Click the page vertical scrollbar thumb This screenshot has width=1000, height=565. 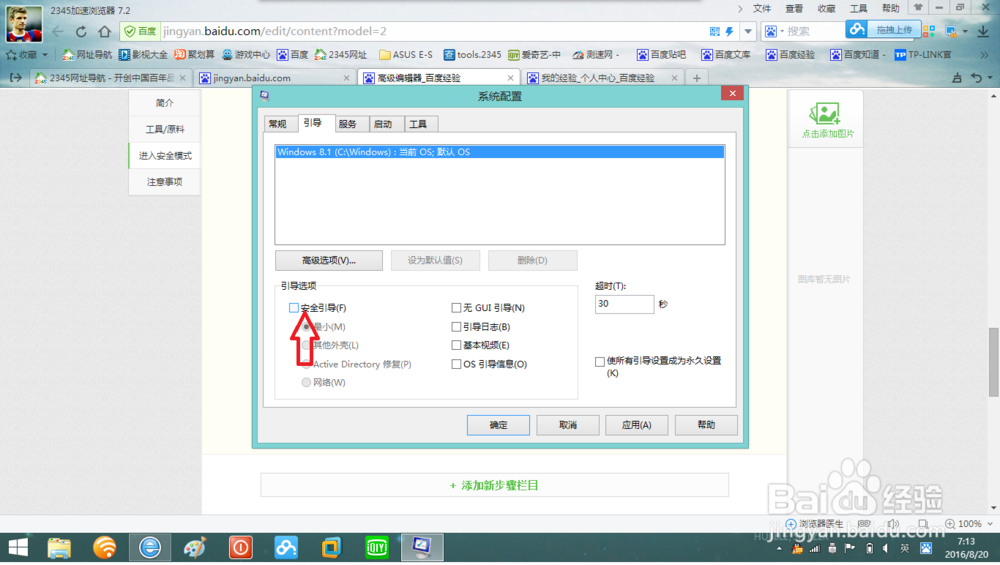[x=994, y=362]
